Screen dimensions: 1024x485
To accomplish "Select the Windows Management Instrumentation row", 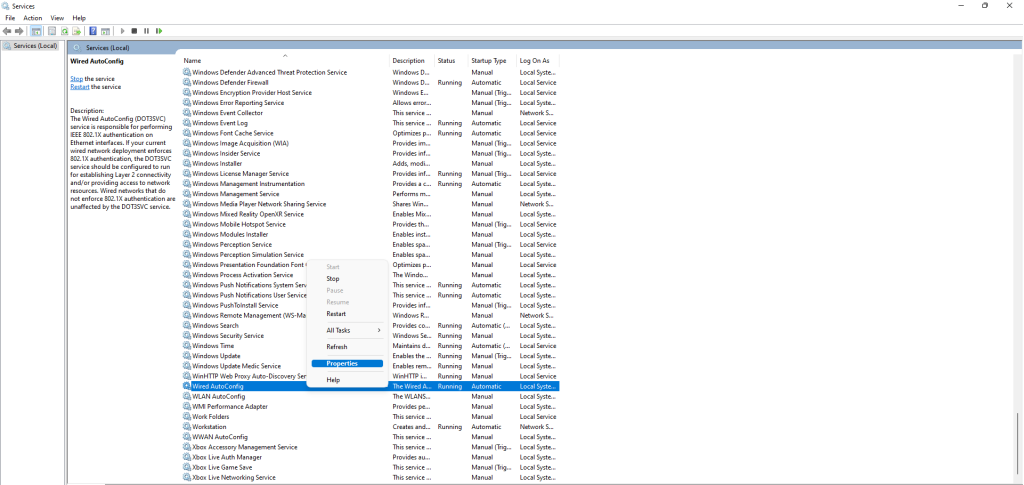I will [370, 184].
